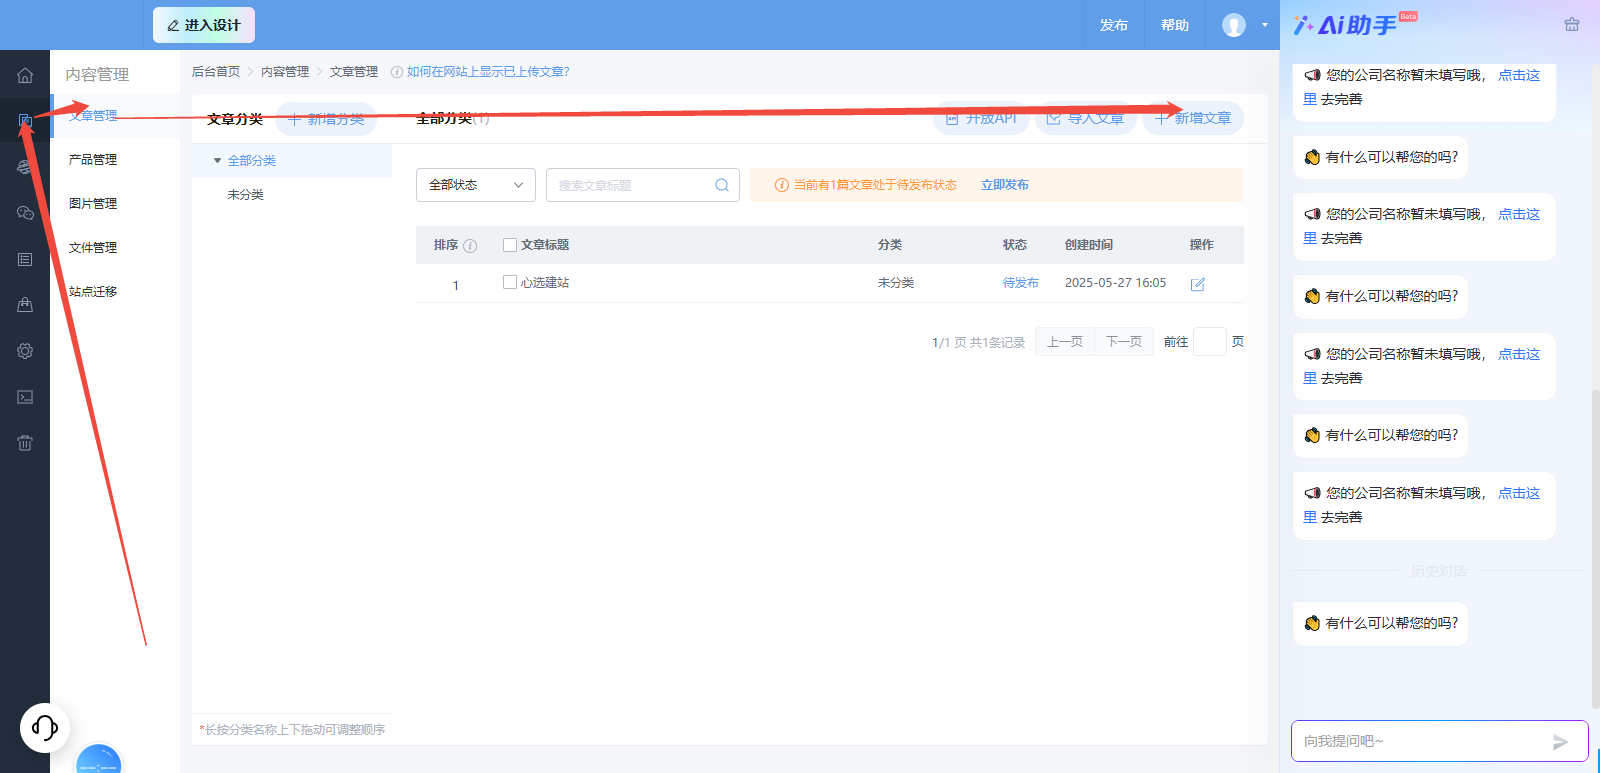This screenshot has width=1600, height=773.
Task: Click the user avatar icon in header
Action: (x=1234, y=25)
